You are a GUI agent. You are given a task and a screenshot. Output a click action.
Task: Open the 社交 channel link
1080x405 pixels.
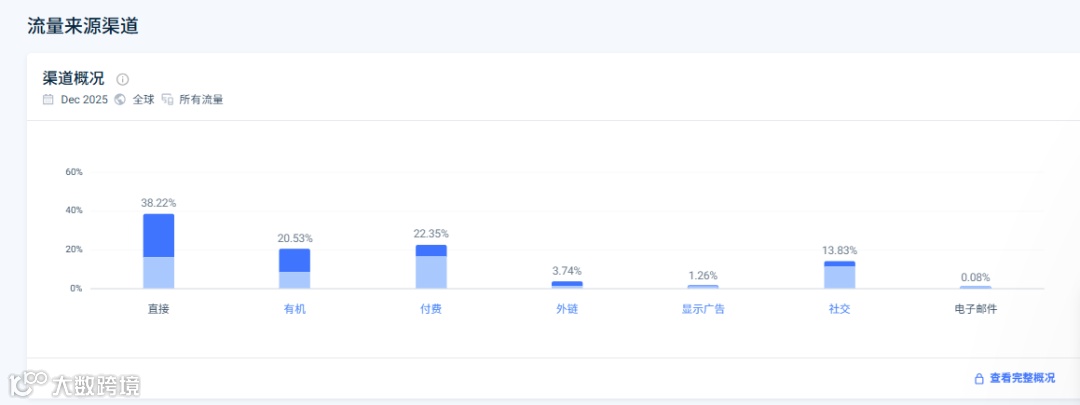839,309
